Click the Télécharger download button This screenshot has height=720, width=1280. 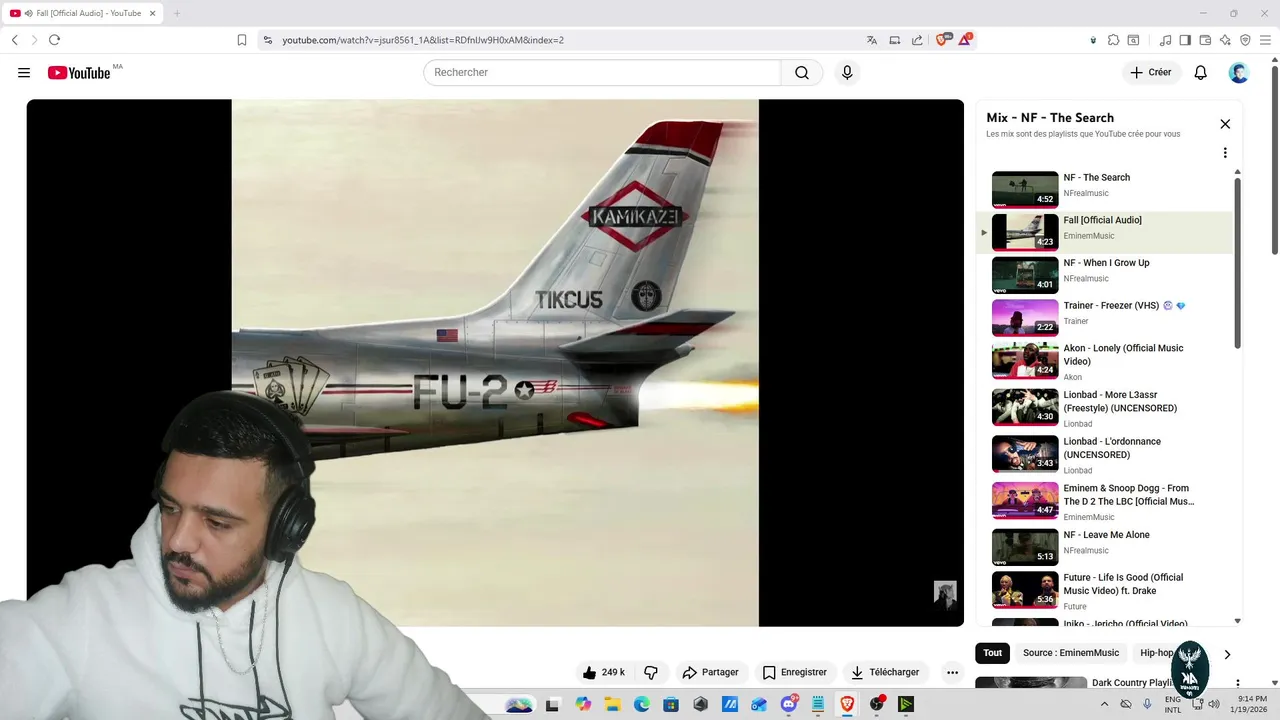pos(885,672)
